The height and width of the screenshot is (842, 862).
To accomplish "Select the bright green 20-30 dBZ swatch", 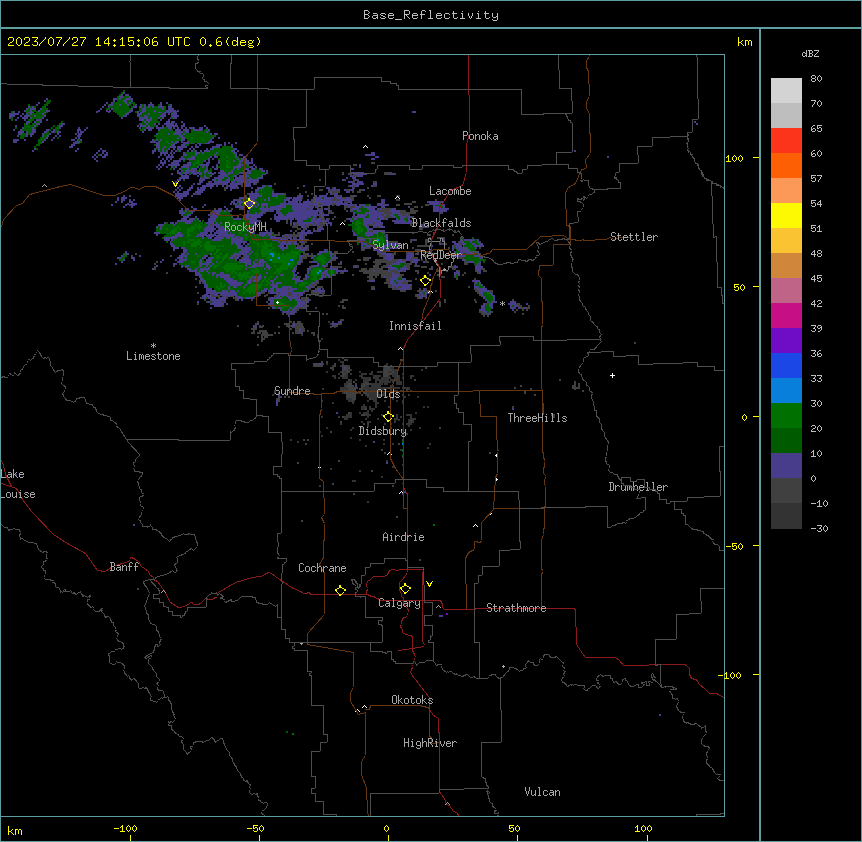I will pyautogui.click(x=786, y=416).
